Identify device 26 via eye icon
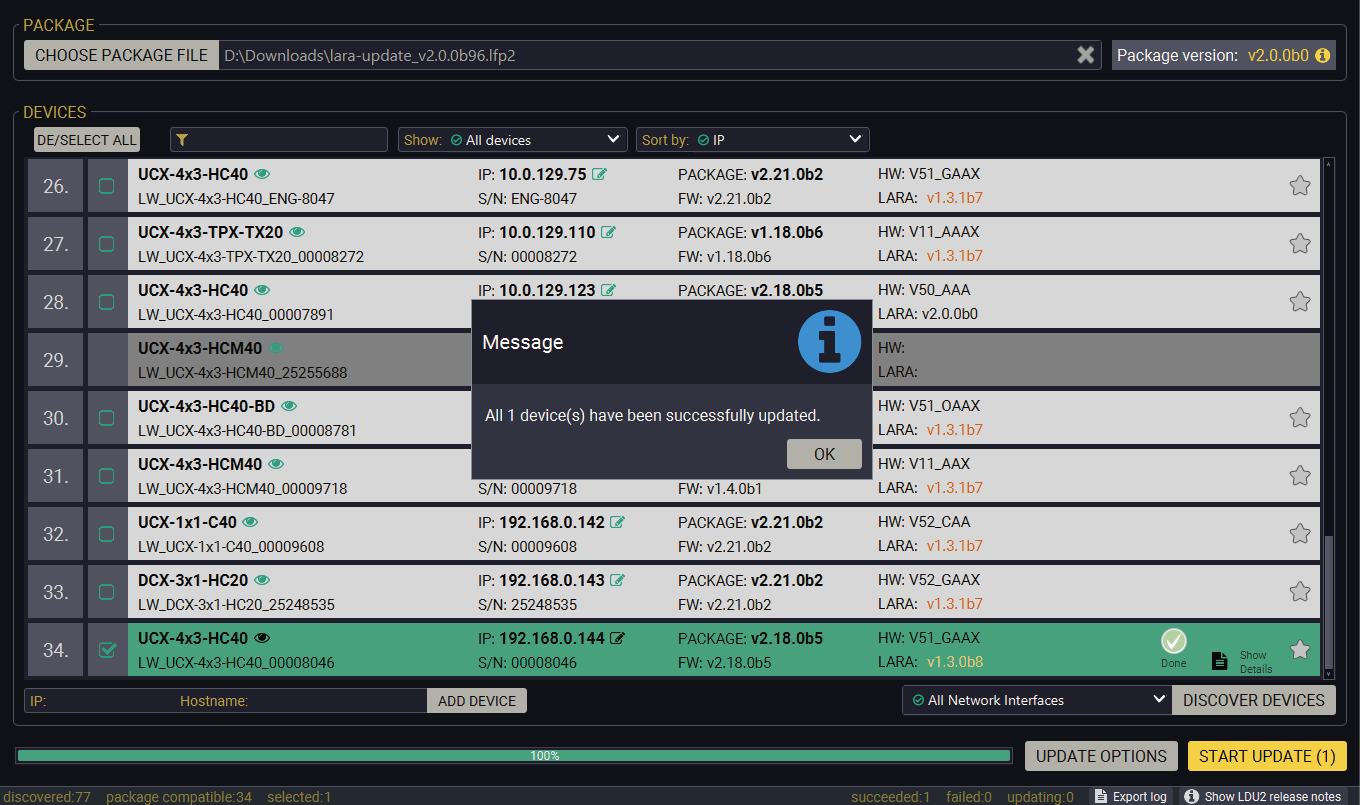This screenshot has height=805, width=1360. [262, 174]
